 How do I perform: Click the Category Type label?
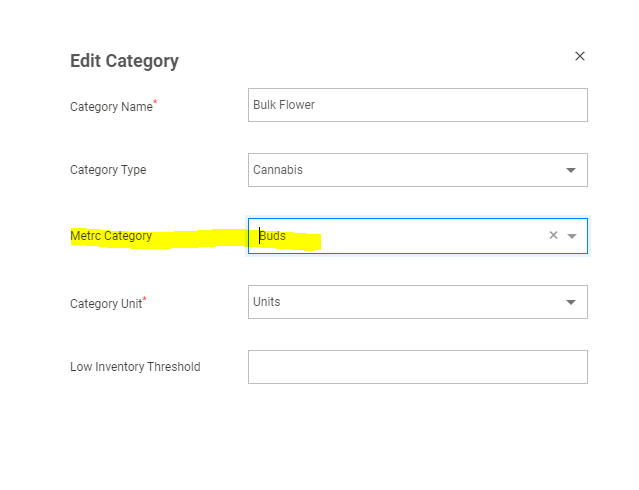[x=108, y=170]
